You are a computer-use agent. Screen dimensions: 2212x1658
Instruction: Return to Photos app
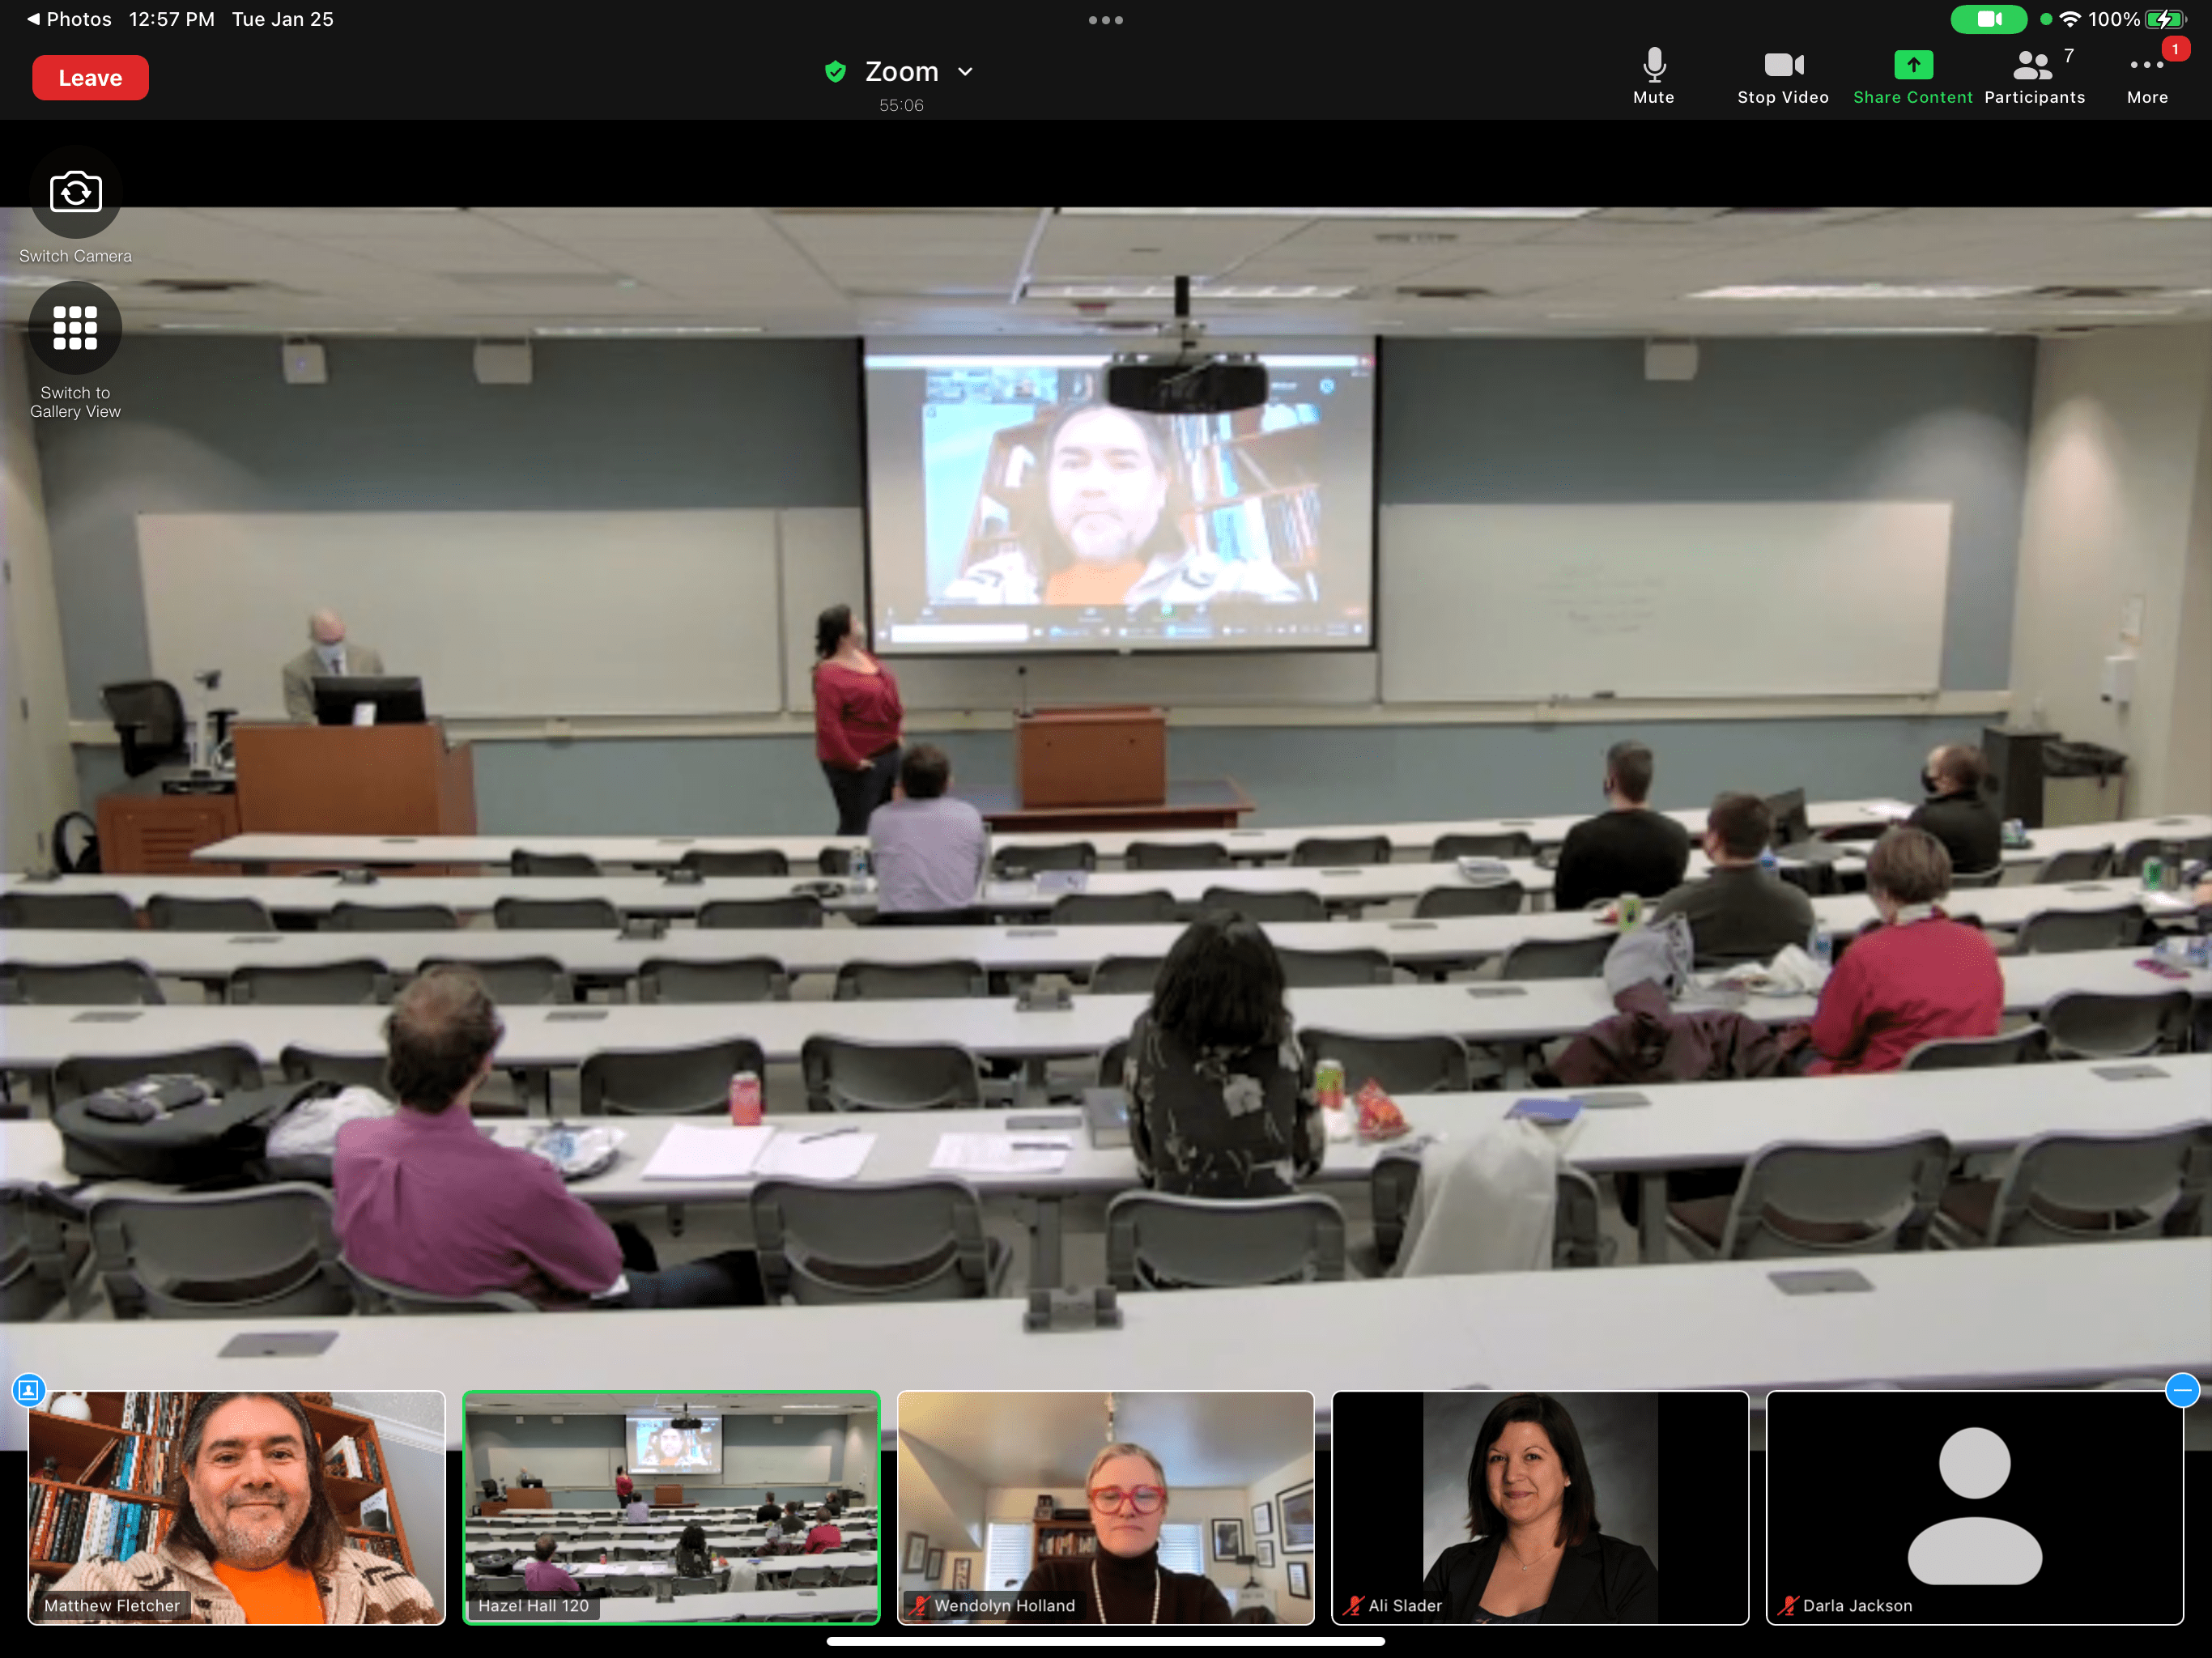pos(69,19)
